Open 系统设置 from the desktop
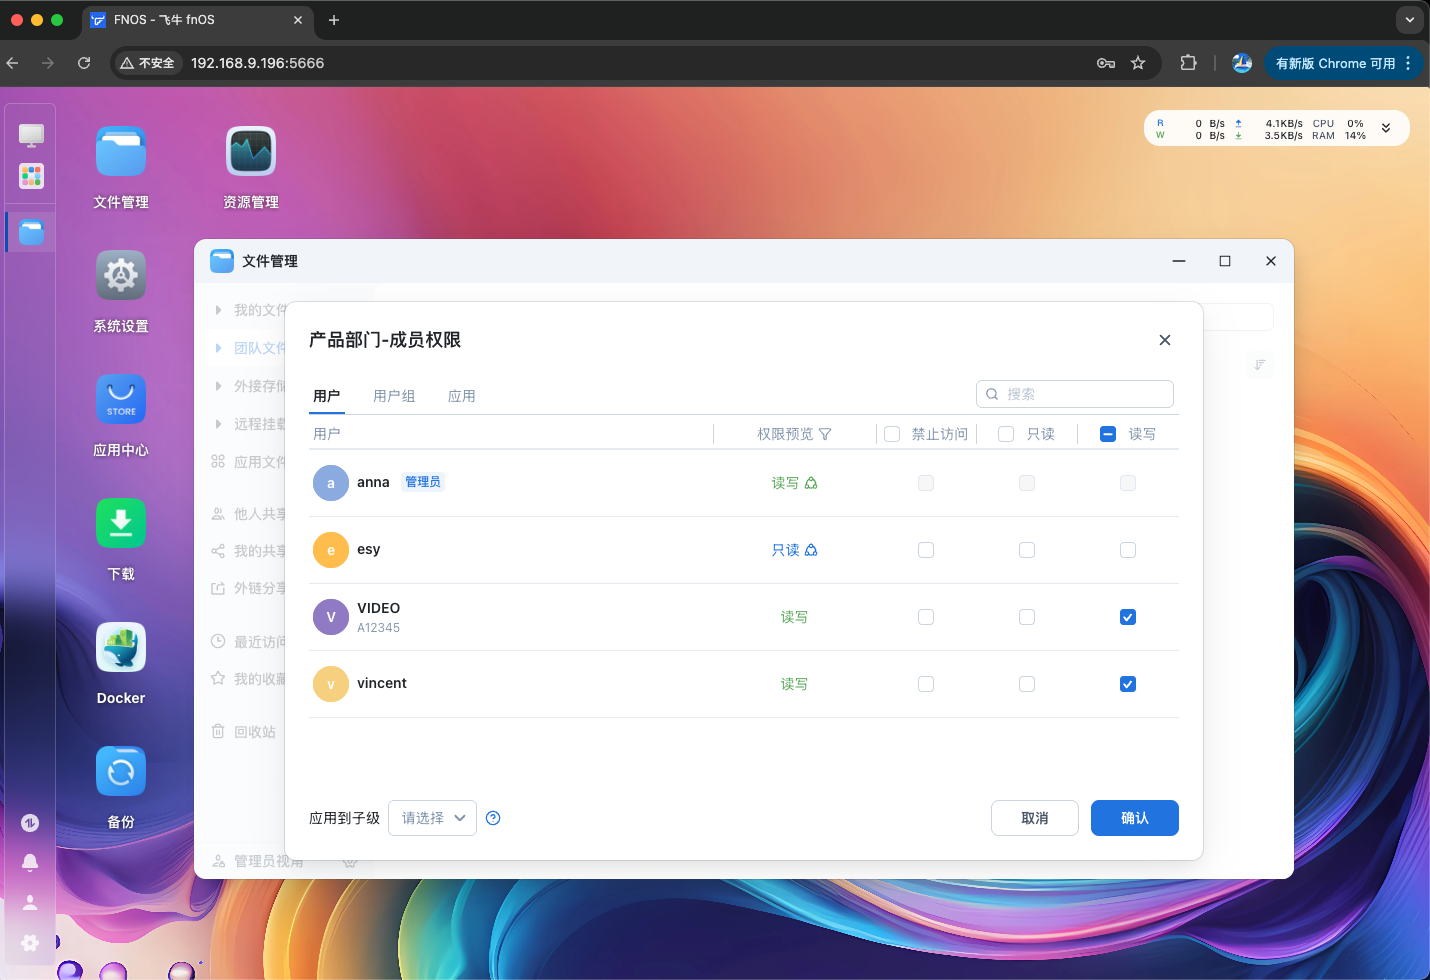The image size is (1430, 980). click(120, 276)
